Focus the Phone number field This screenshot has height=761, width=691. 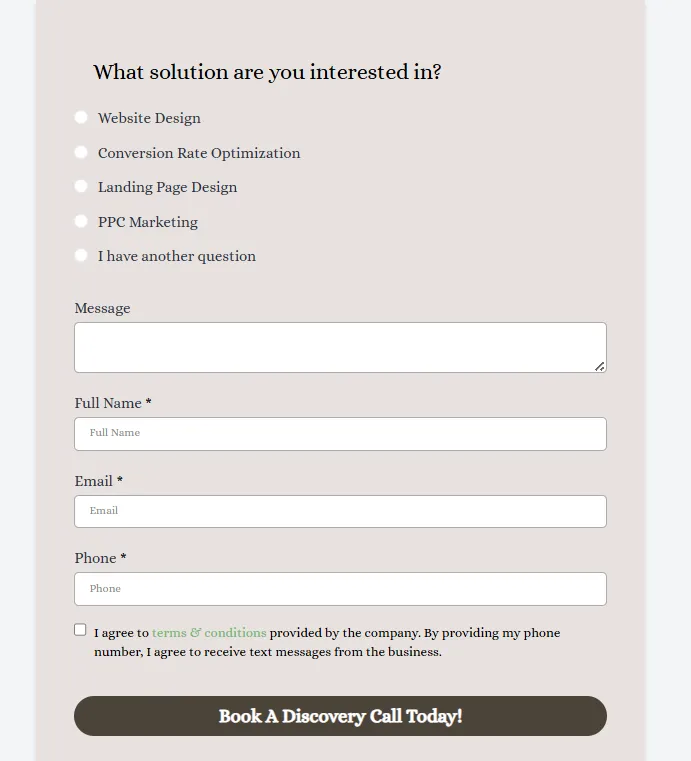click(x=340, y=589)
